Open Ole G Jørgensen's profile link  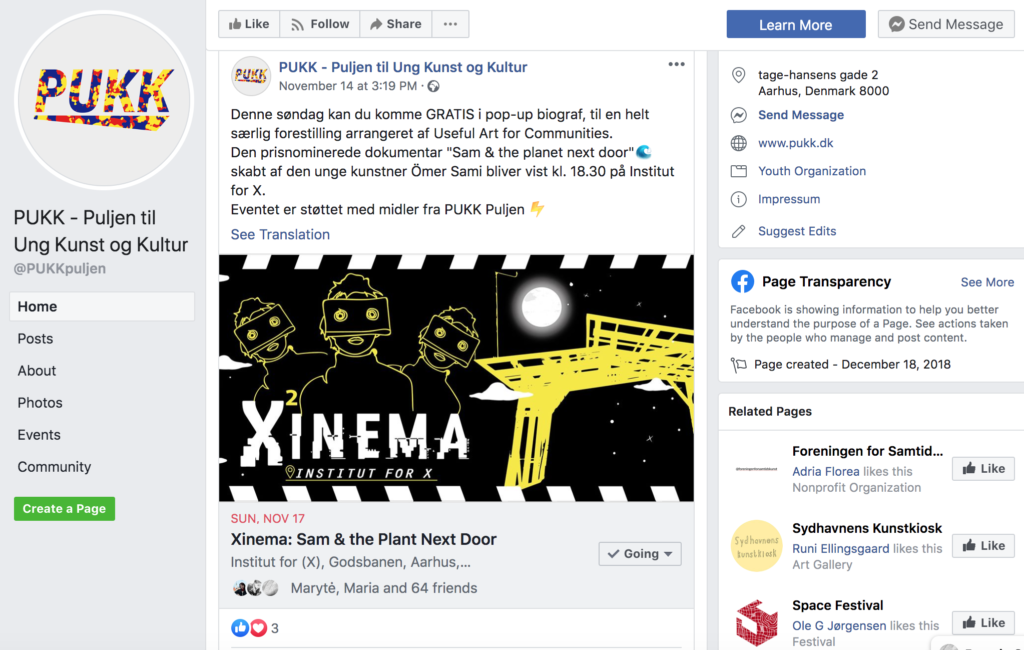[x=839, y=626]
